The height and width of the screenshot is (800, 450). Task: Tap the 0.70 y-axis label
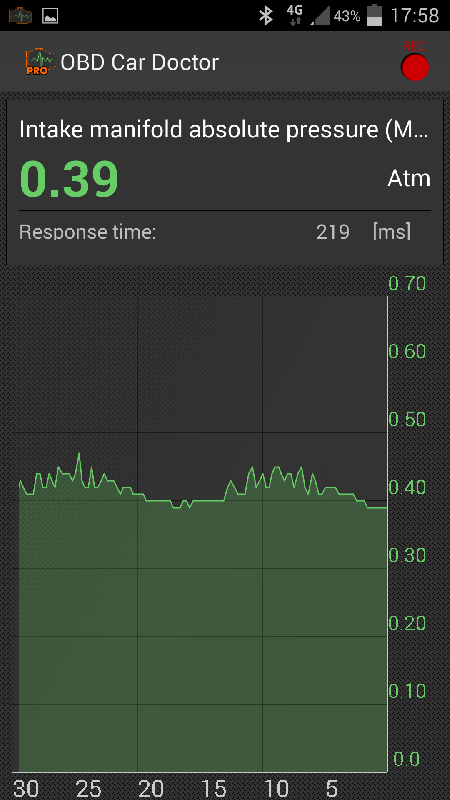tap(407, 283)
